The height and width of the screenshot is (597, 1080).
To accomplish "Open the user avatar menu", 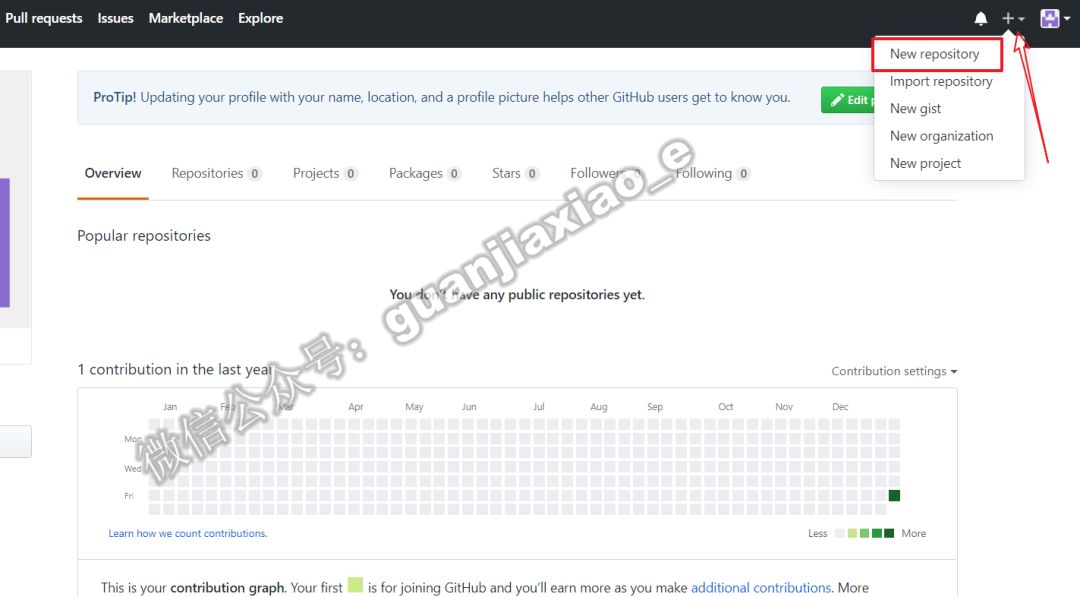I will [x=1055, y=19].
